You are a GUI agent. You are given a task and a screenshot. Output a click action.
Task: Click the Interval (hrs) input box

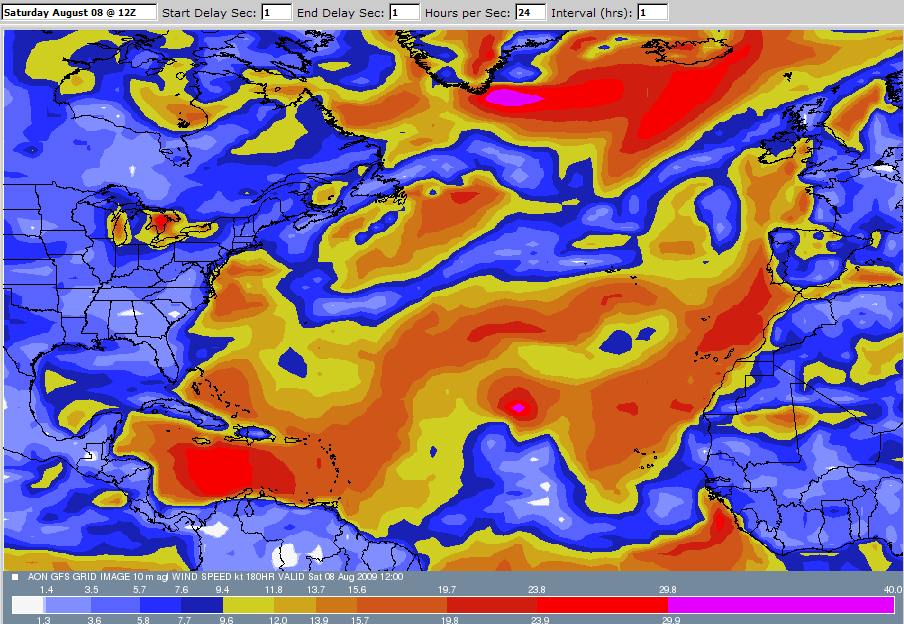click(652, 12)
